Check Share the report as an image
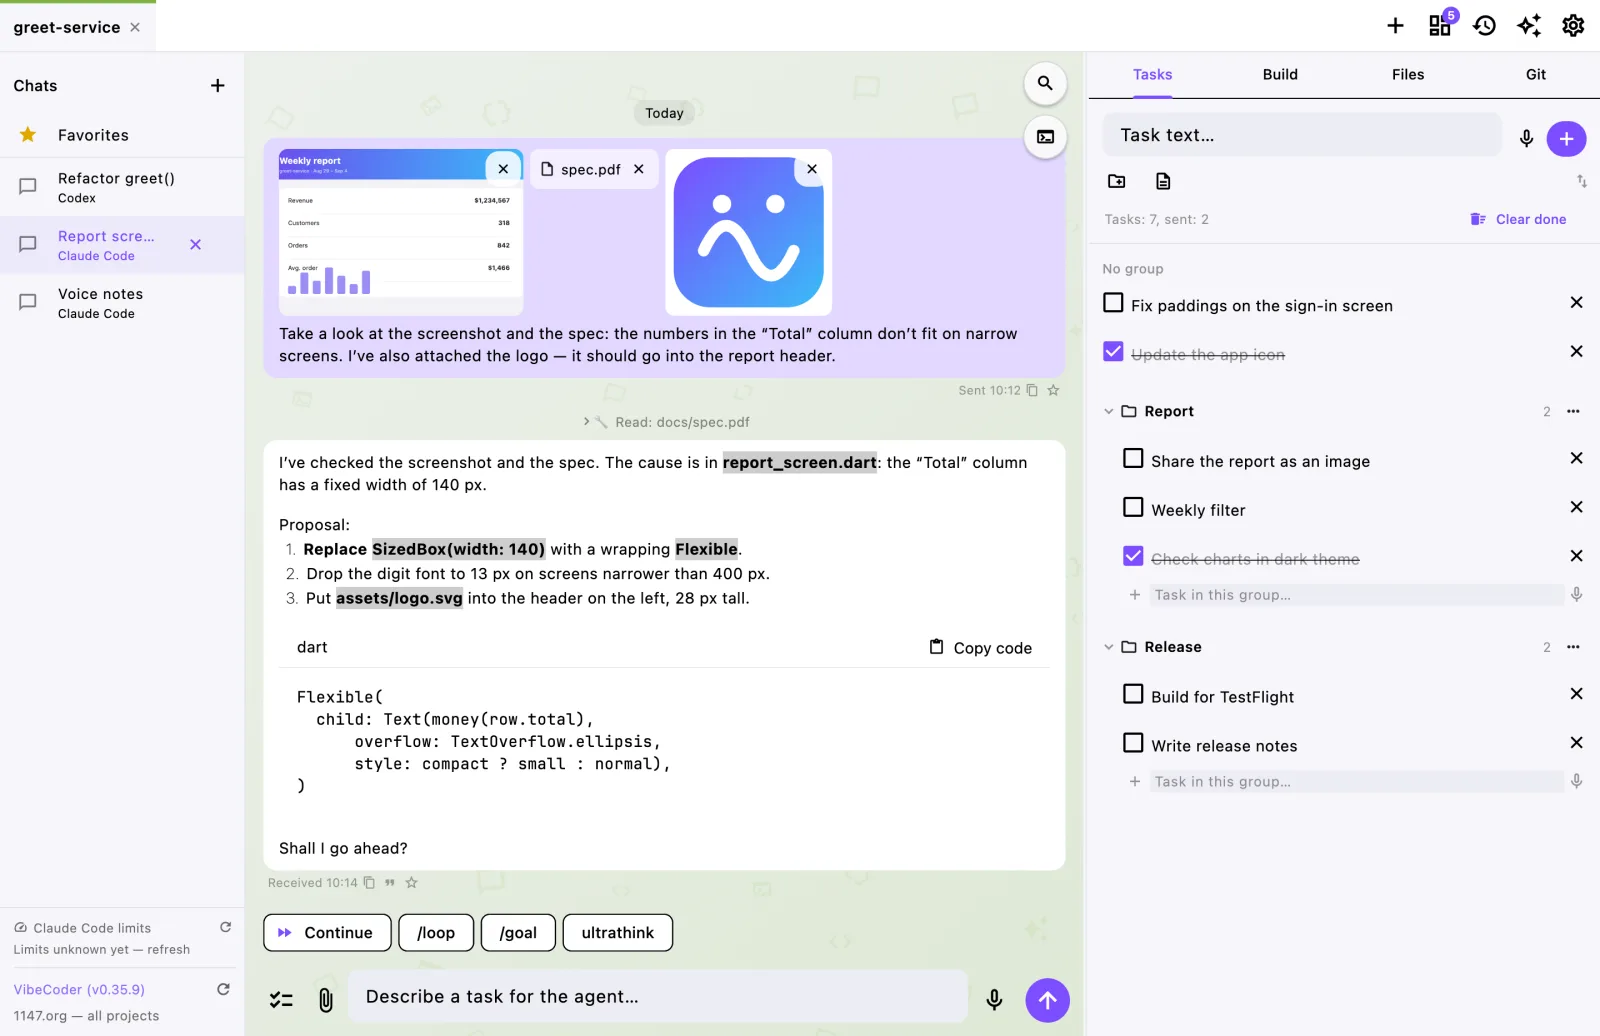Screen dimensions: 1600x1036 tap(1133, 459)
